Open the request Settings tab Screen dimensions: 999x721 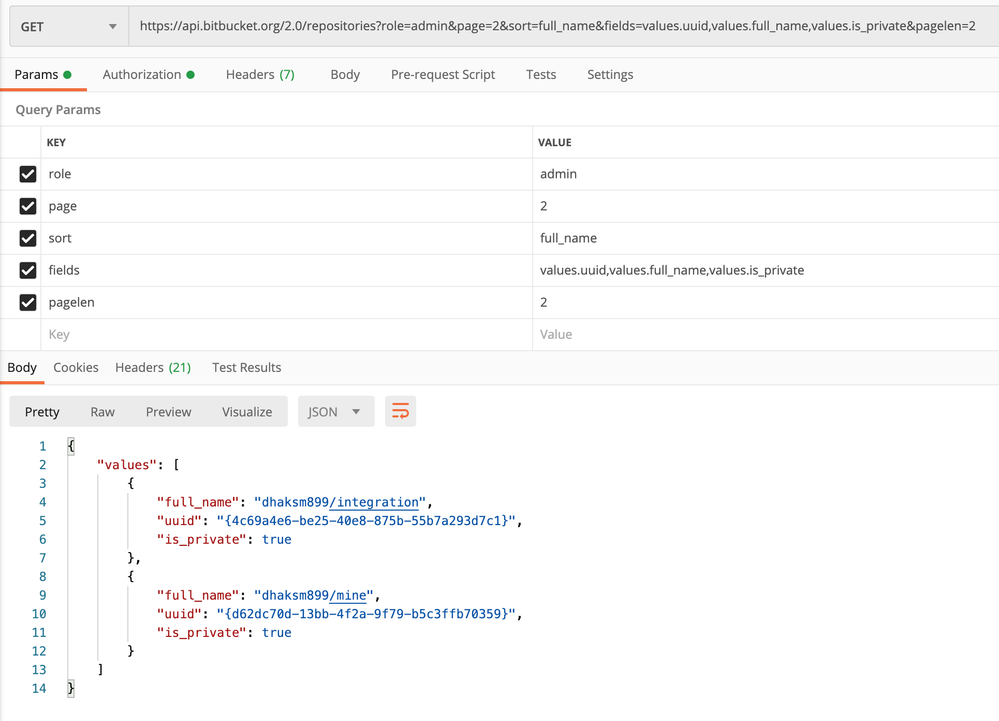pos(610,75)
